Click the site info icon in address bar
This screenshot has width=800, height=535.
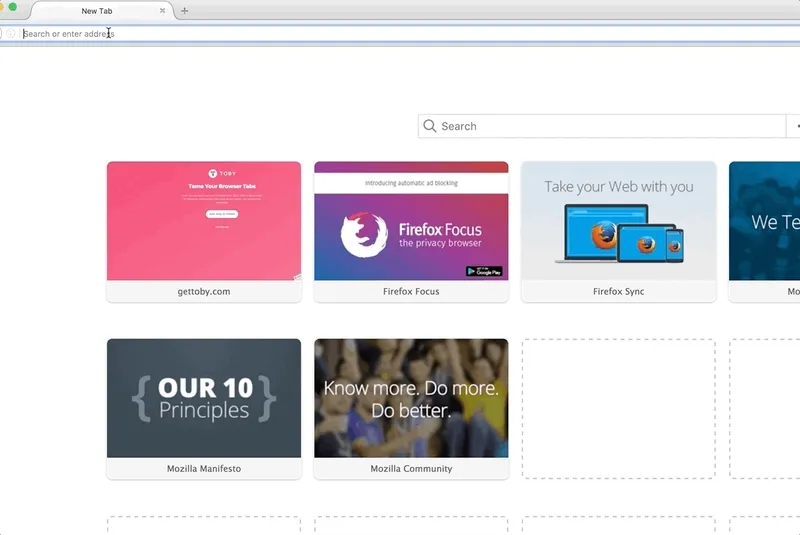tap(11, 34)
